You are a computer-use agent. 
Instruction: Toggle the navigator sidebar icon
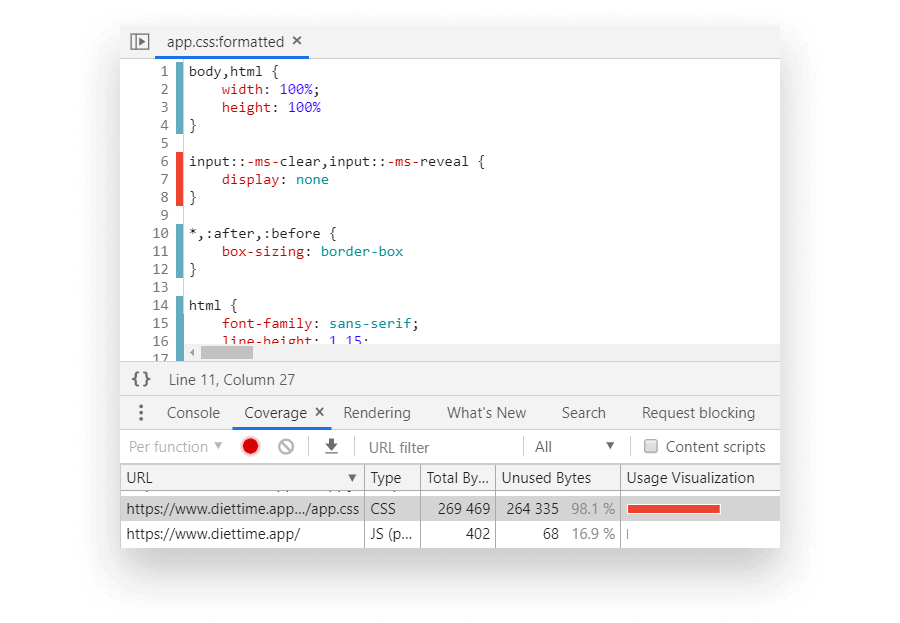[139, 41]
